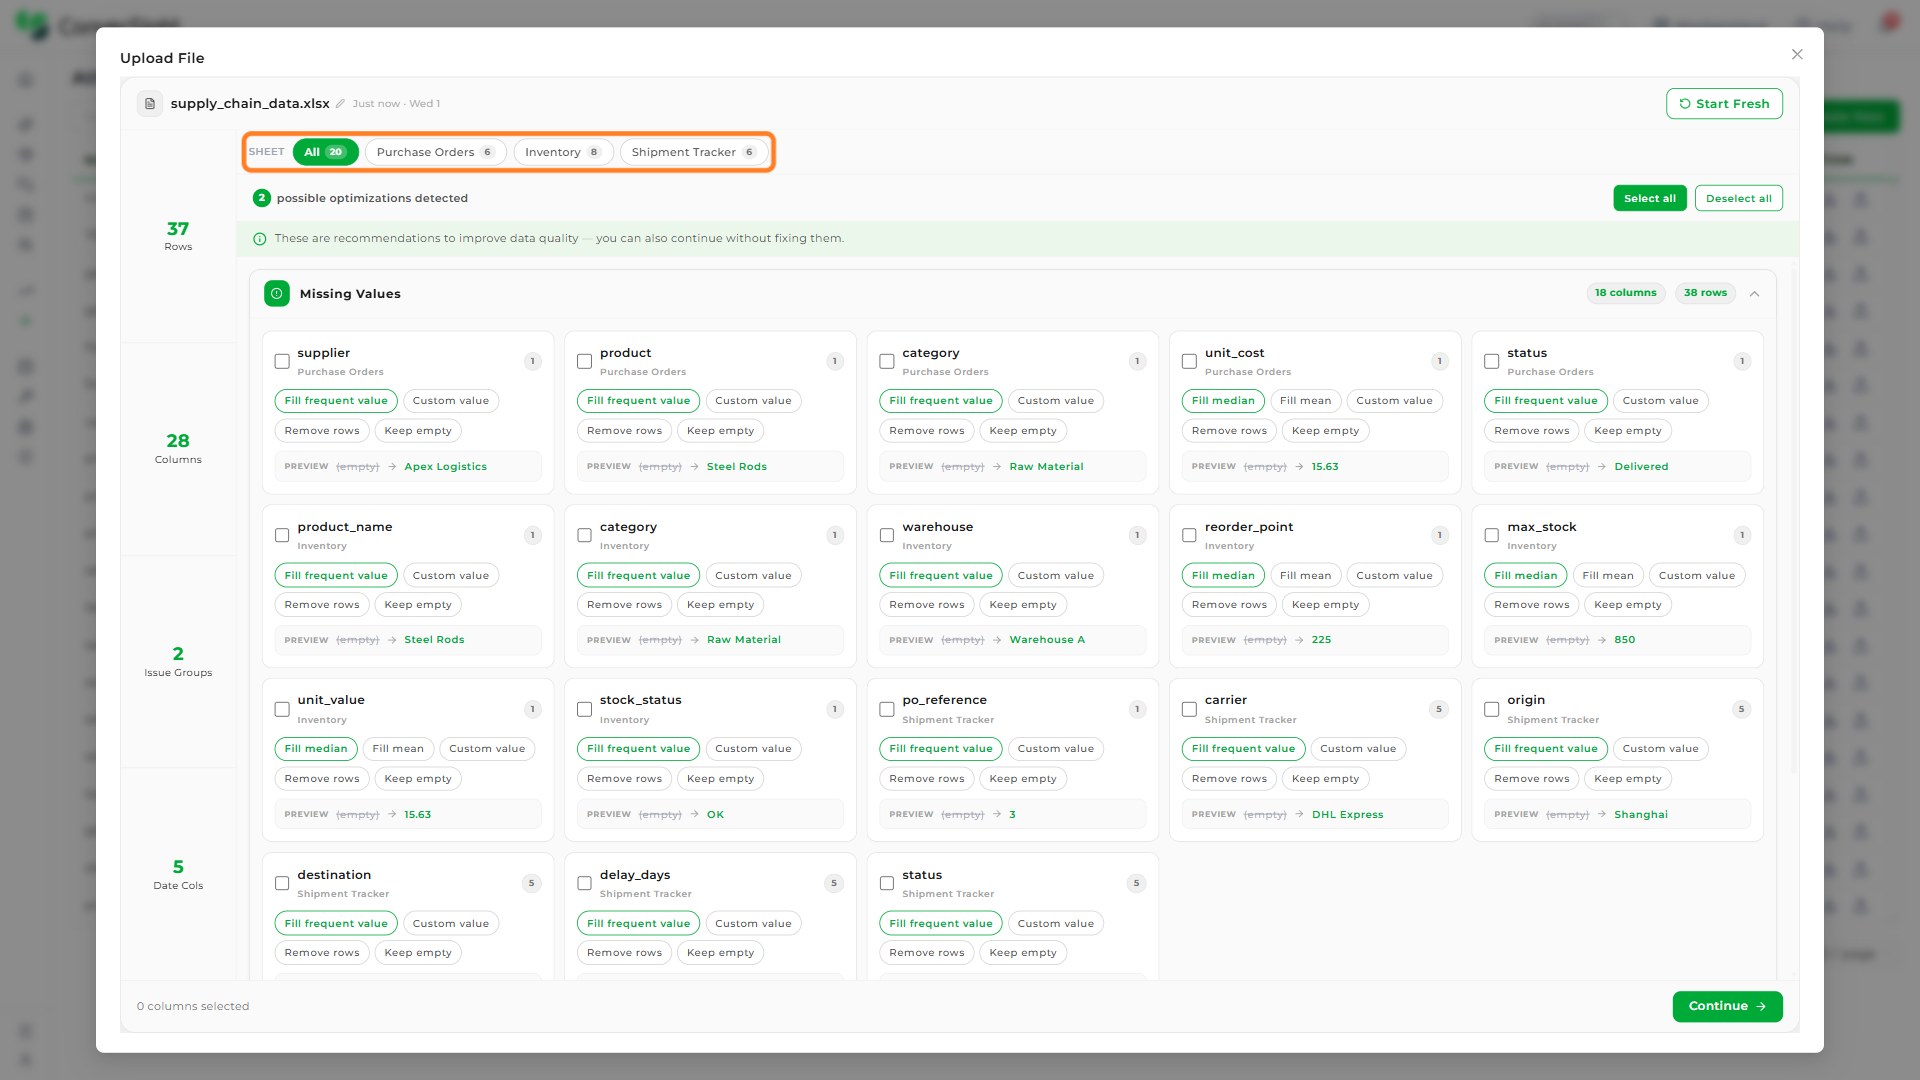Click the file document icon beside supply_chain_data.xlsx
The image size is (1920, 1080).
click(150, 104)
